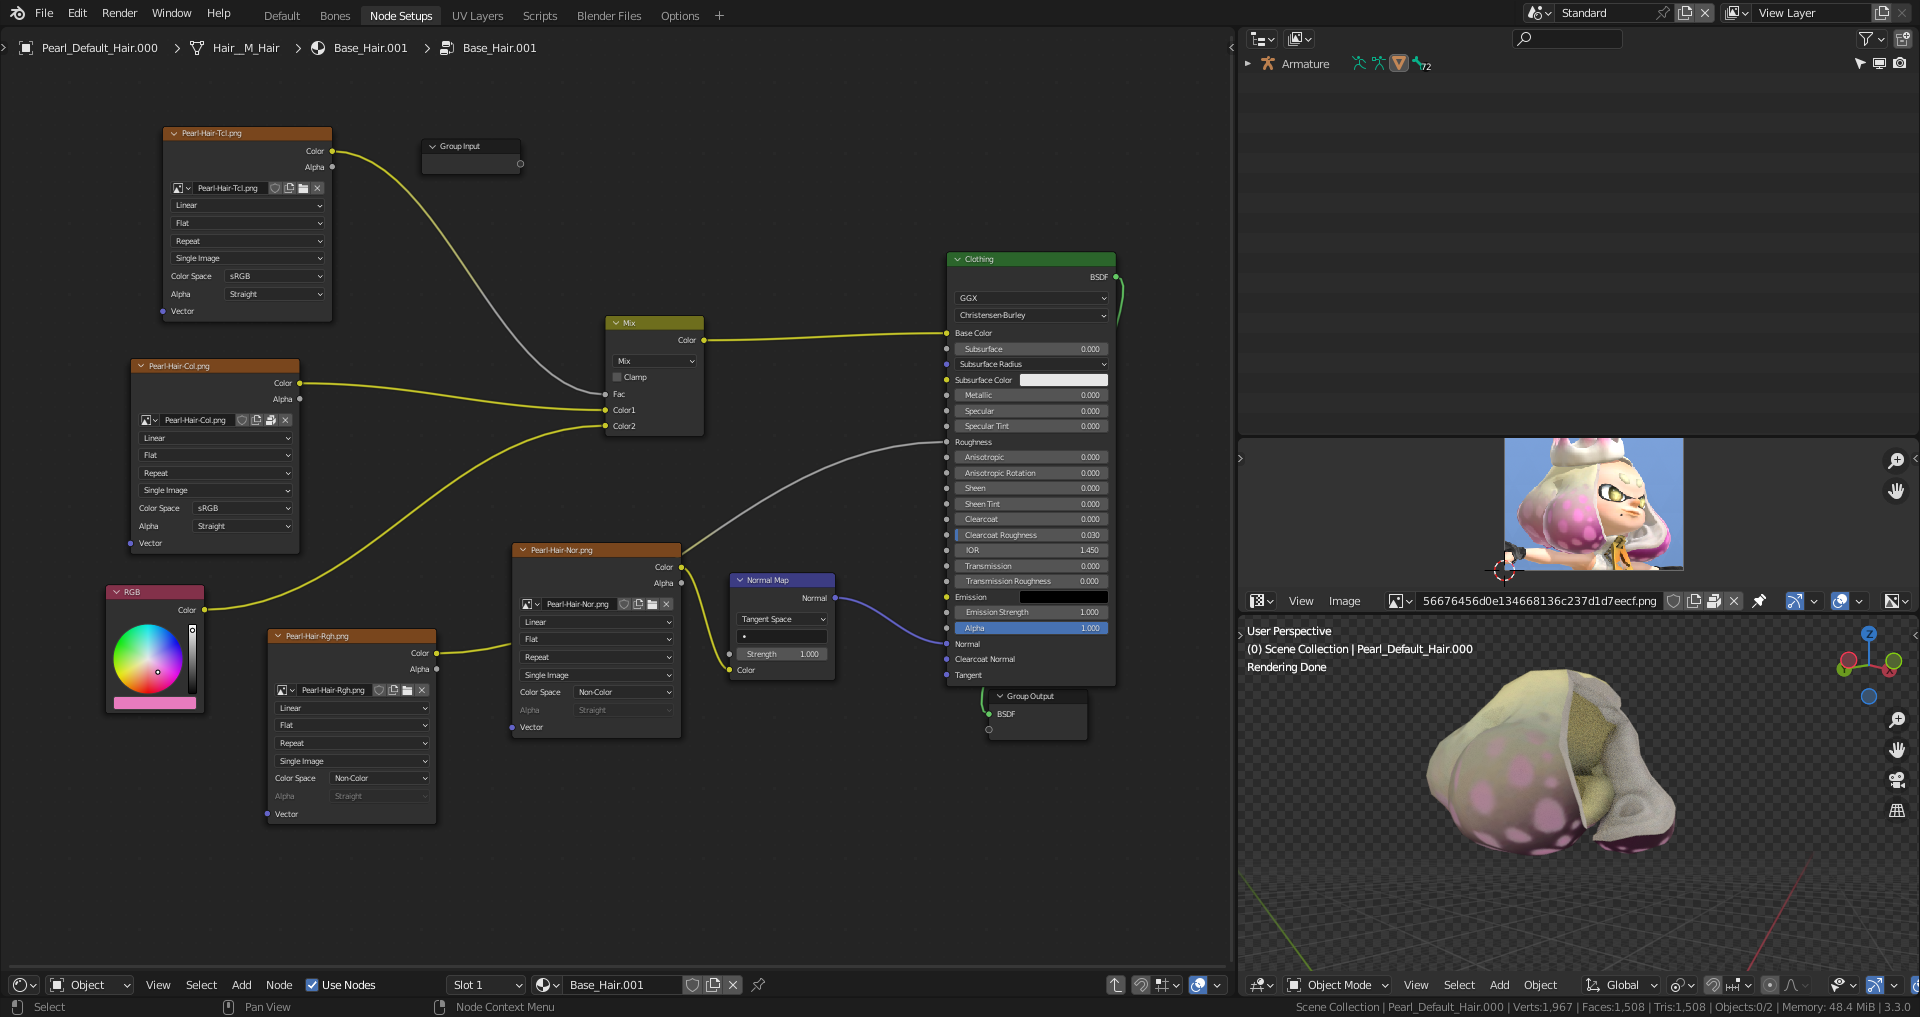Click the Blender logo icon in menu bar
This screenshot has height=1017, width=1920.
point(17,13)
